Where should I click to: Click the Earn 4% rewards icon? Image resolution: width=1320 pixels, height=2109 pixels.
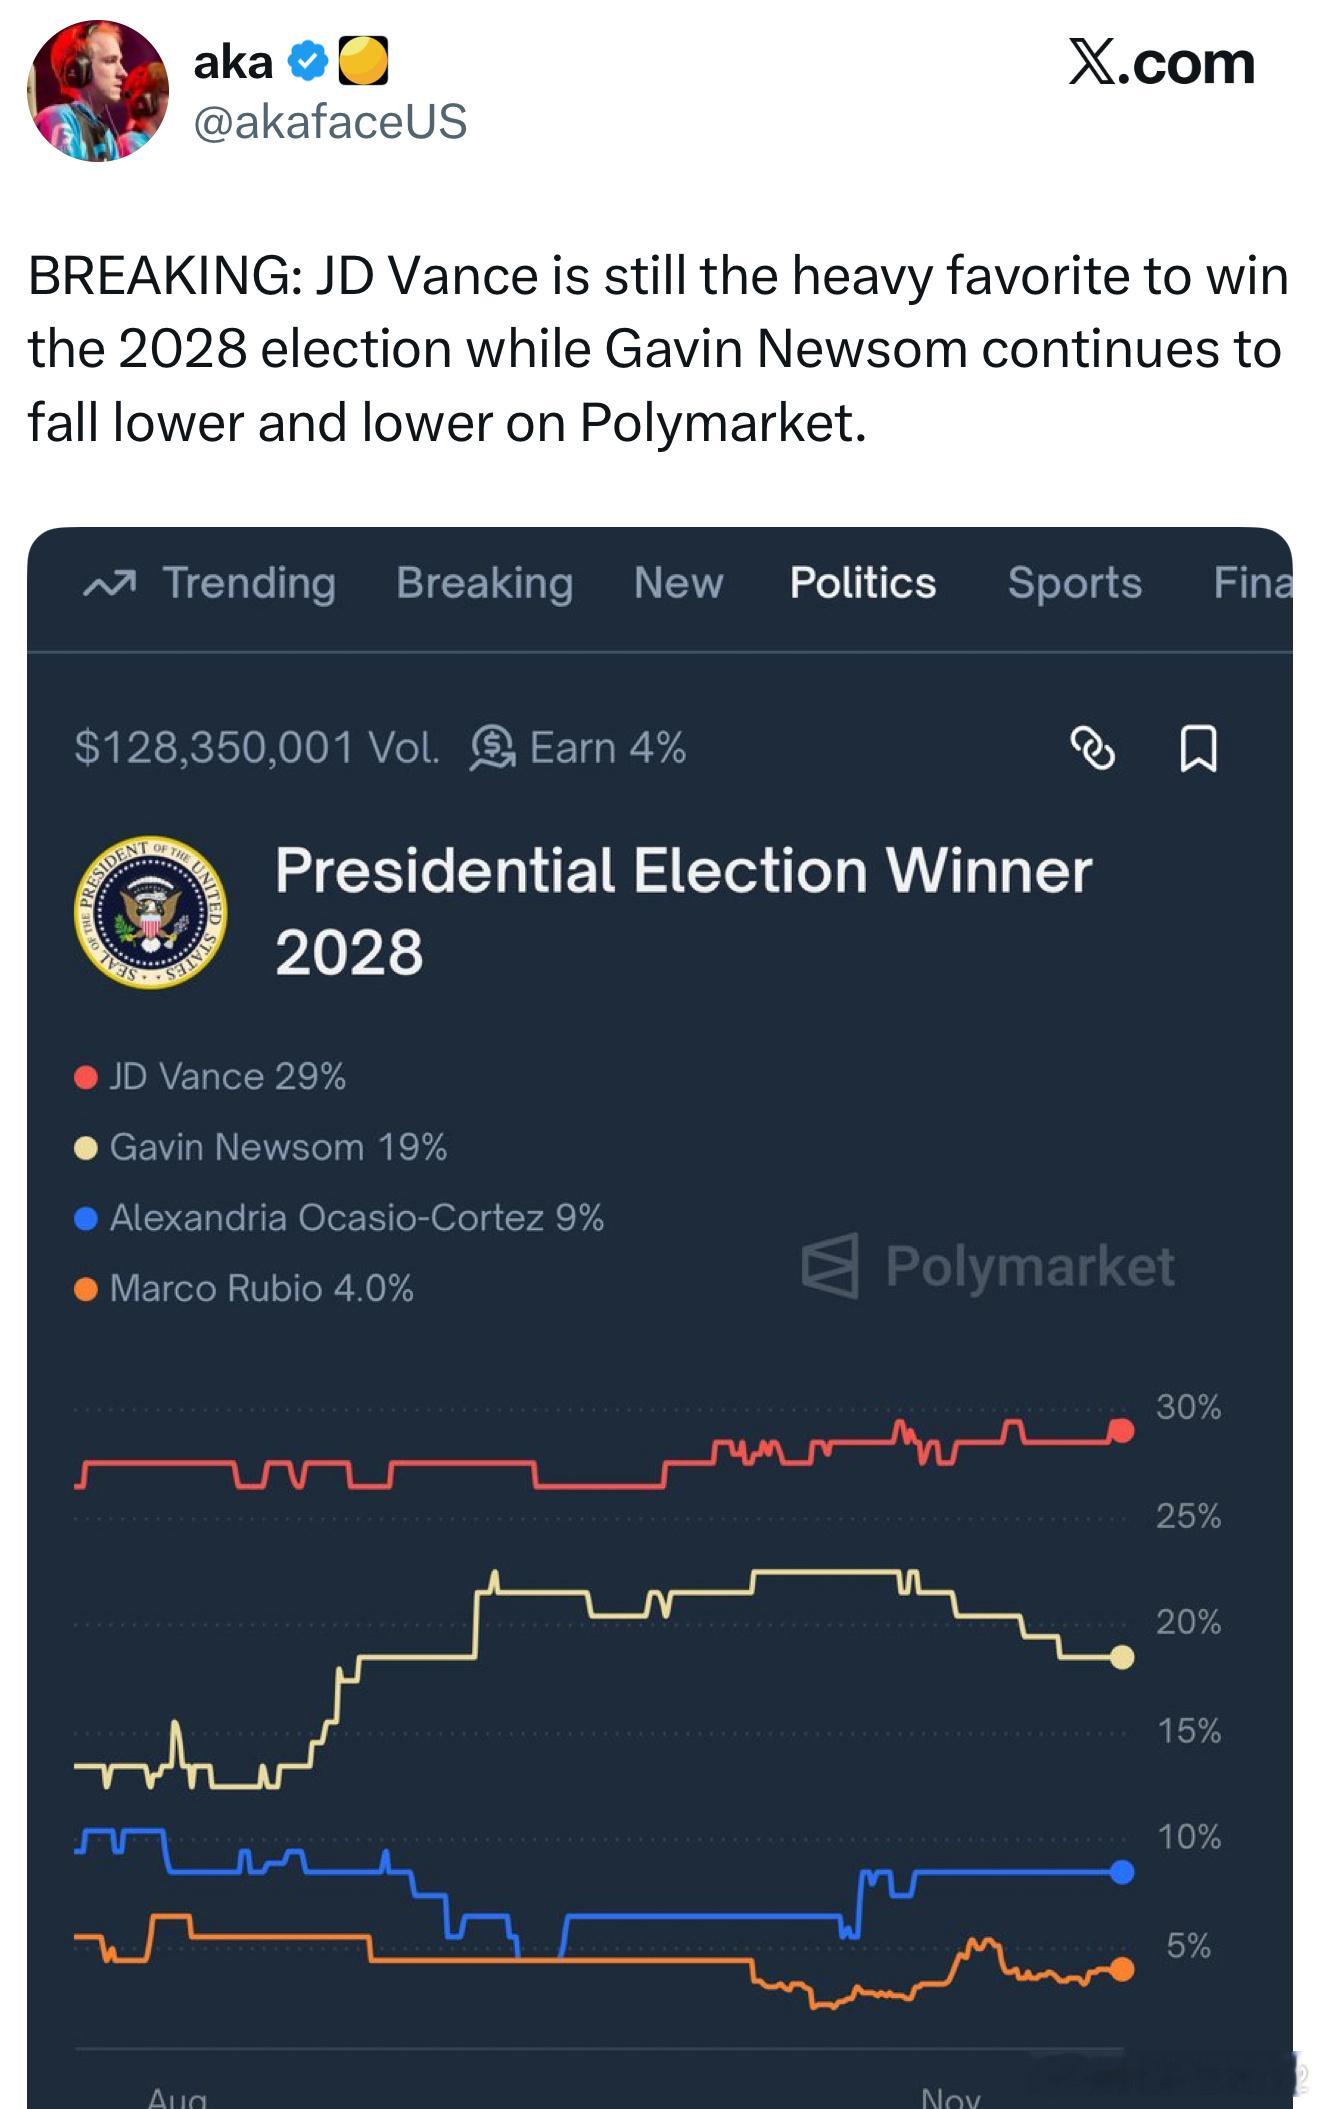[x=492, y=748]
